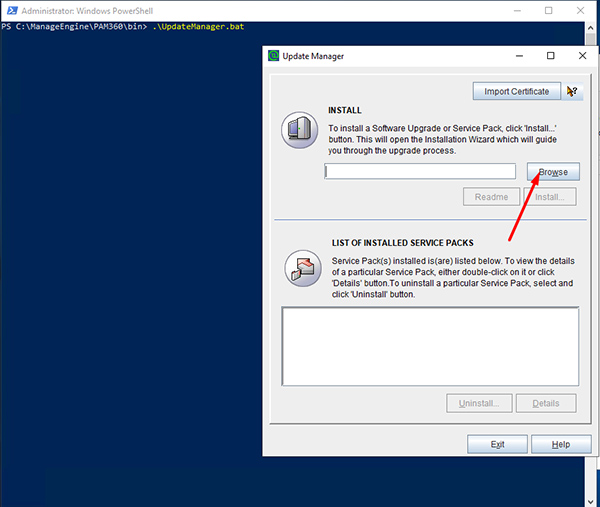
Task: Exit the Update Manager
Action: (x=497, y=444)
